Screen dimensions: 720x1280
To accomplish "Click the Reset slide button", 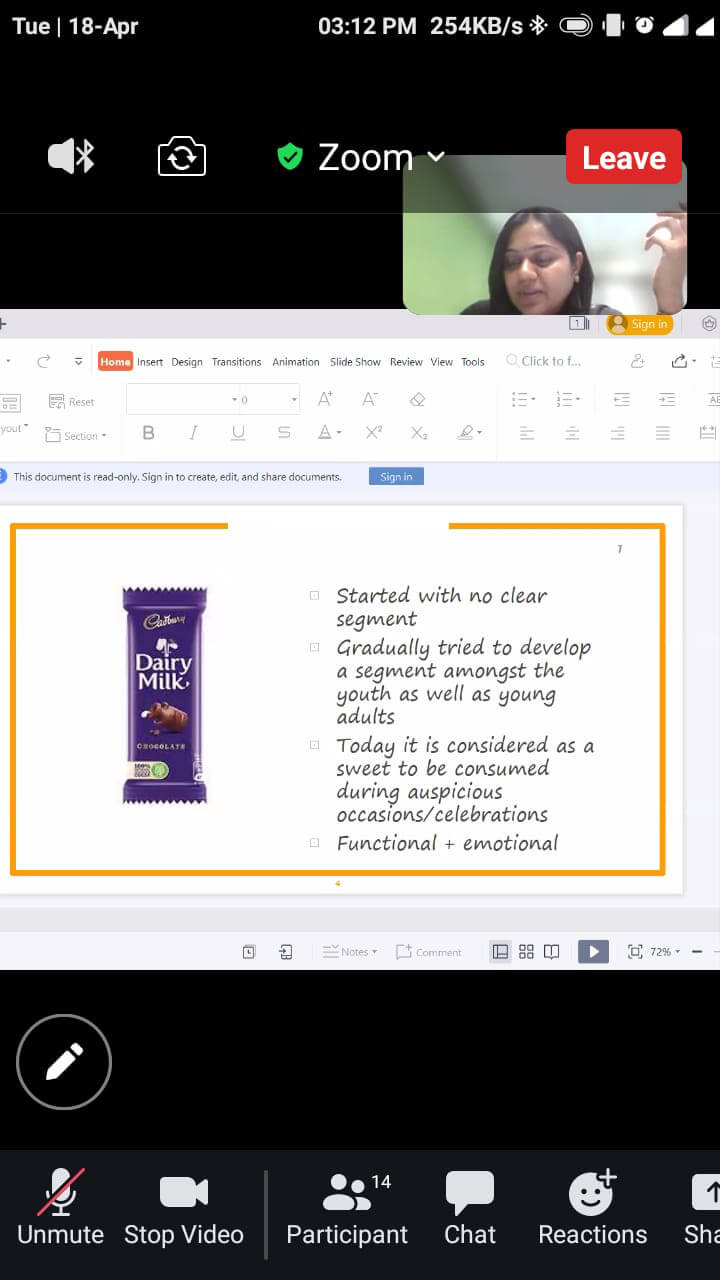I will click(x=71, y=402).
